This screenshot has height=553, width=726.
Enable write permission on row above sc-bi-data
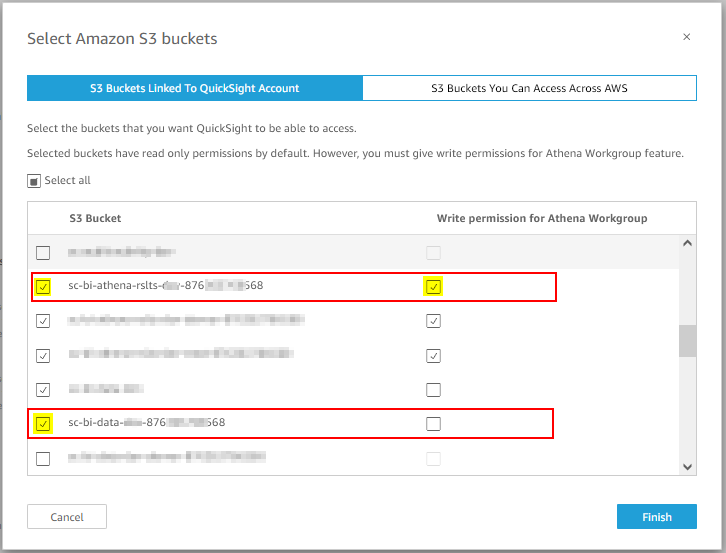pos(433,390)
